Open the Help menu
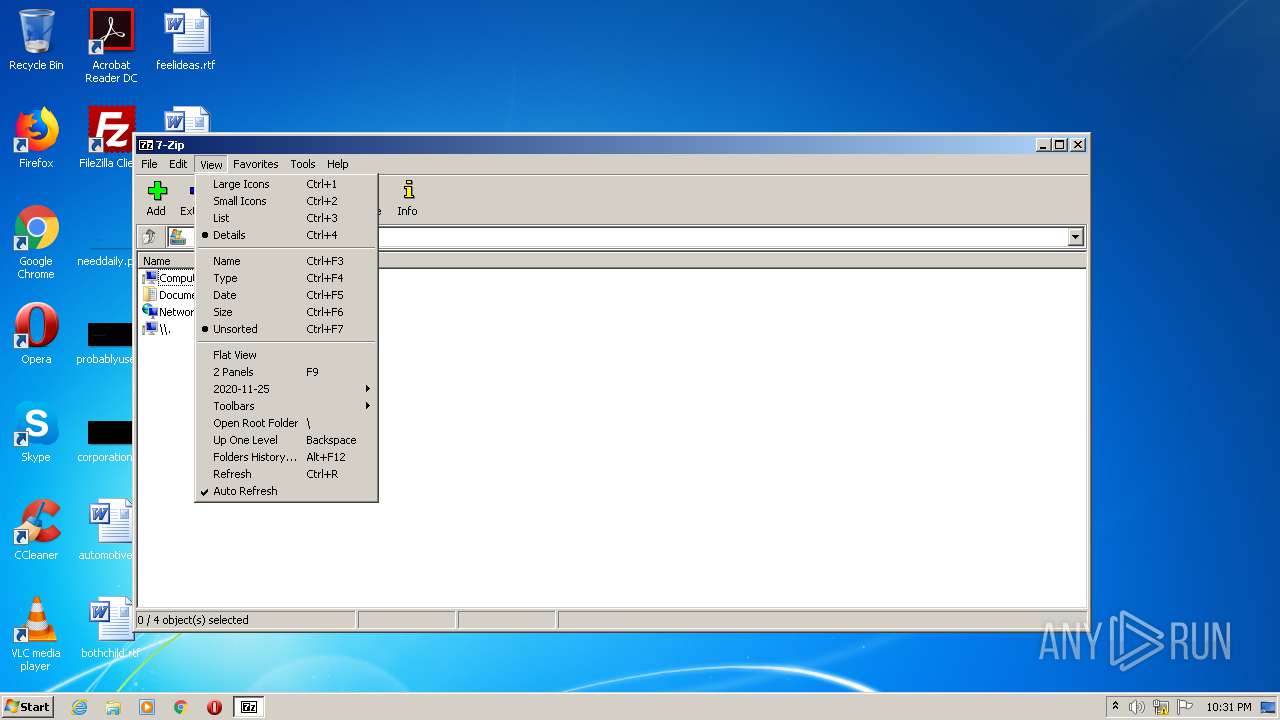 click(x=338, y=164)
